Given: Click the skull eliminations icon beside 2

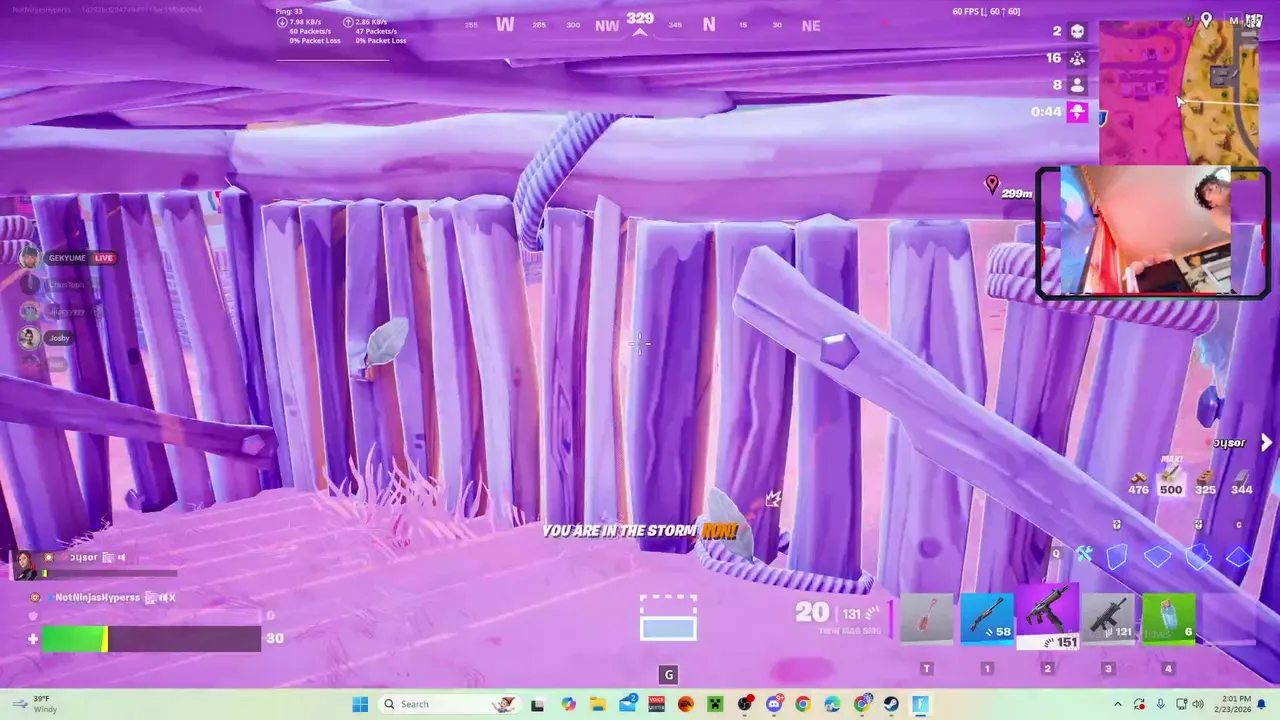Looking at the screenshot, I should (x=1077, y=31).
